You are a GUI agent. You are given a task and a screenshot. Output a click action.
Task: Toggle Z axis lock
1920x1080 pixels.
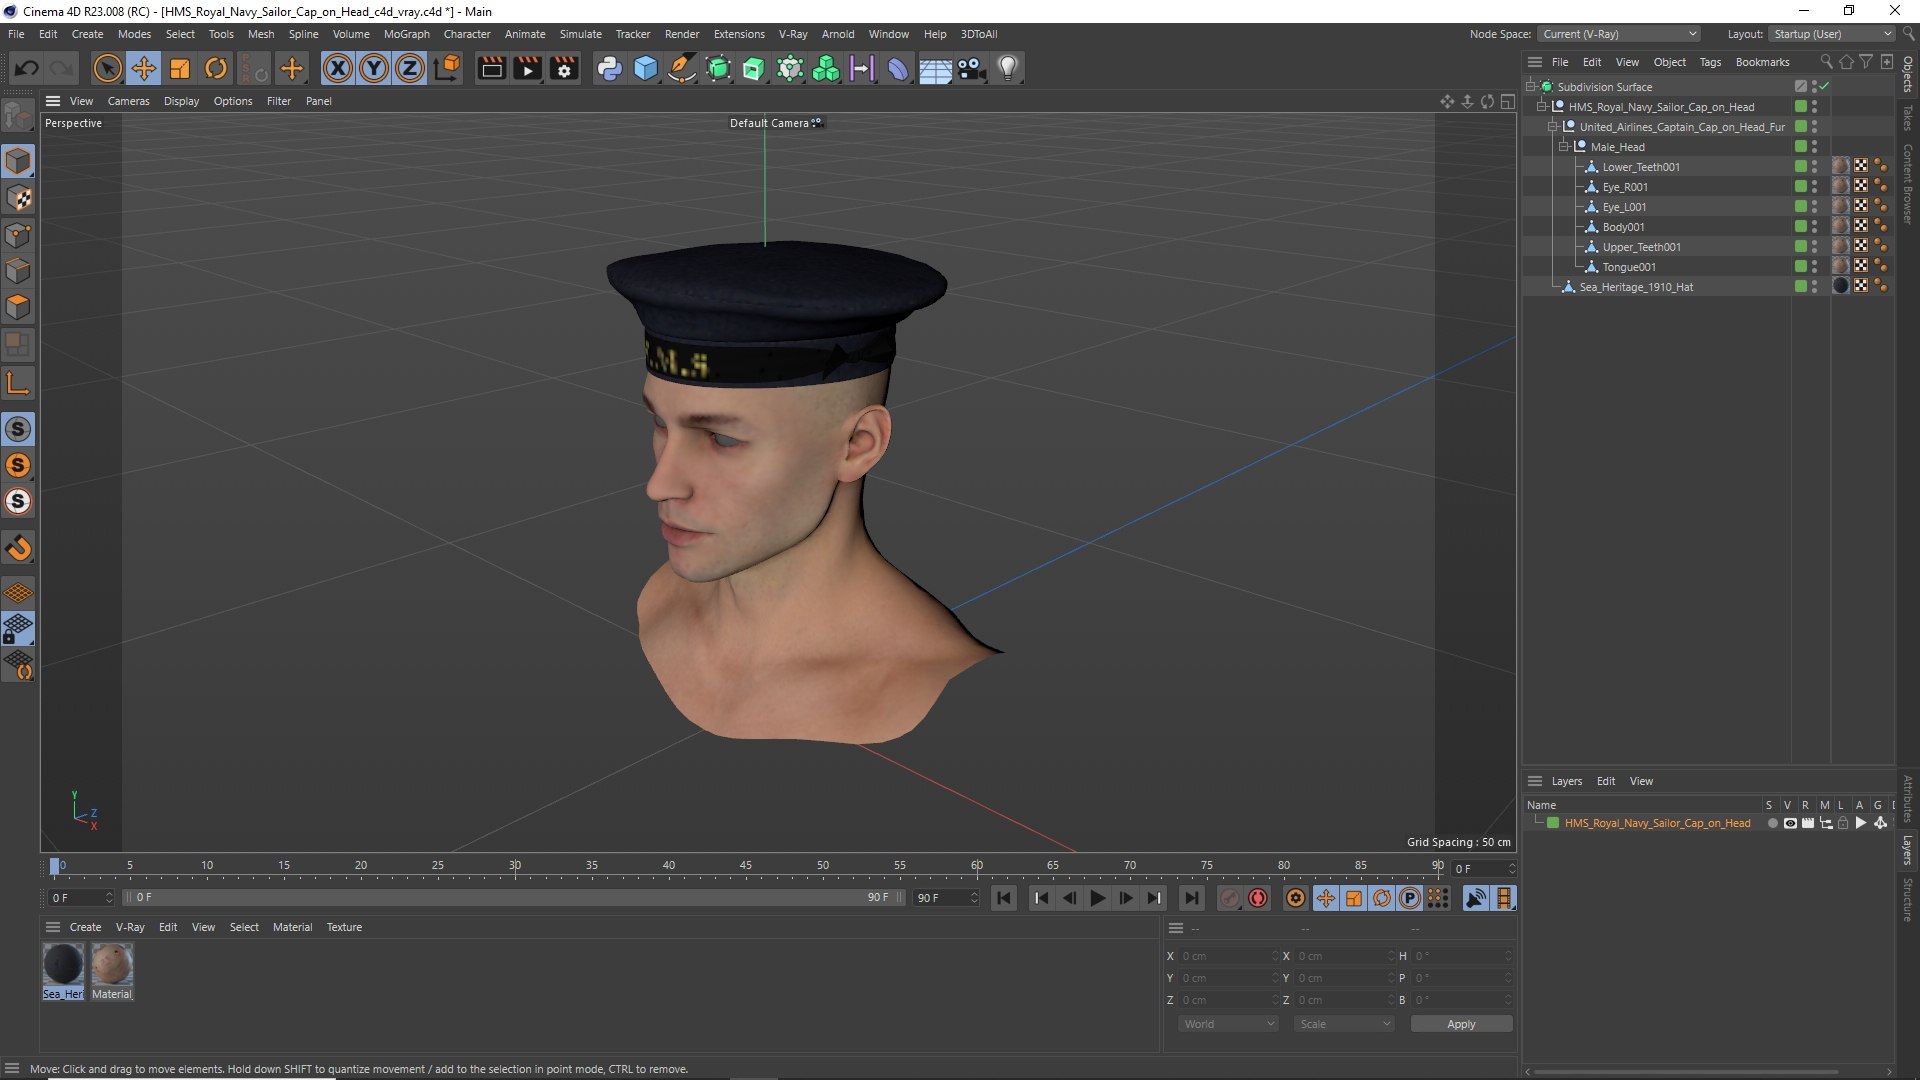point(410,68)
